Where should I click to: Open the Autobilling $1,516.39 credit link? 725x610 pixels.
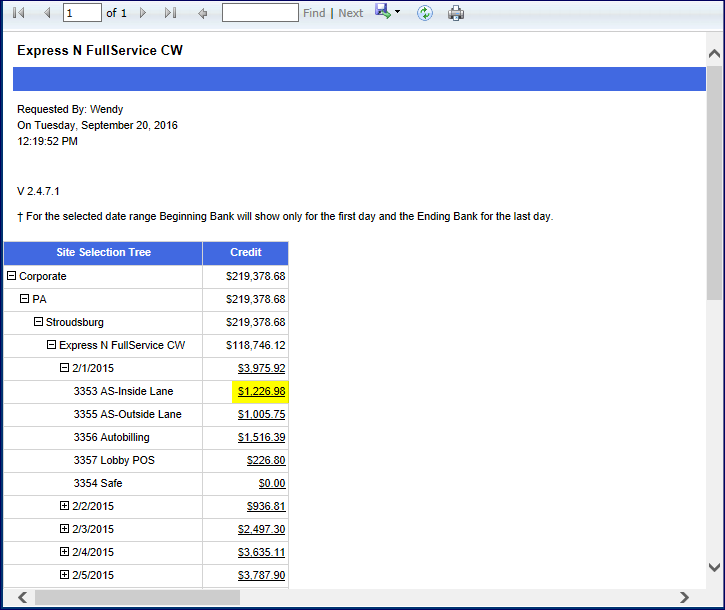coord(261,437)
